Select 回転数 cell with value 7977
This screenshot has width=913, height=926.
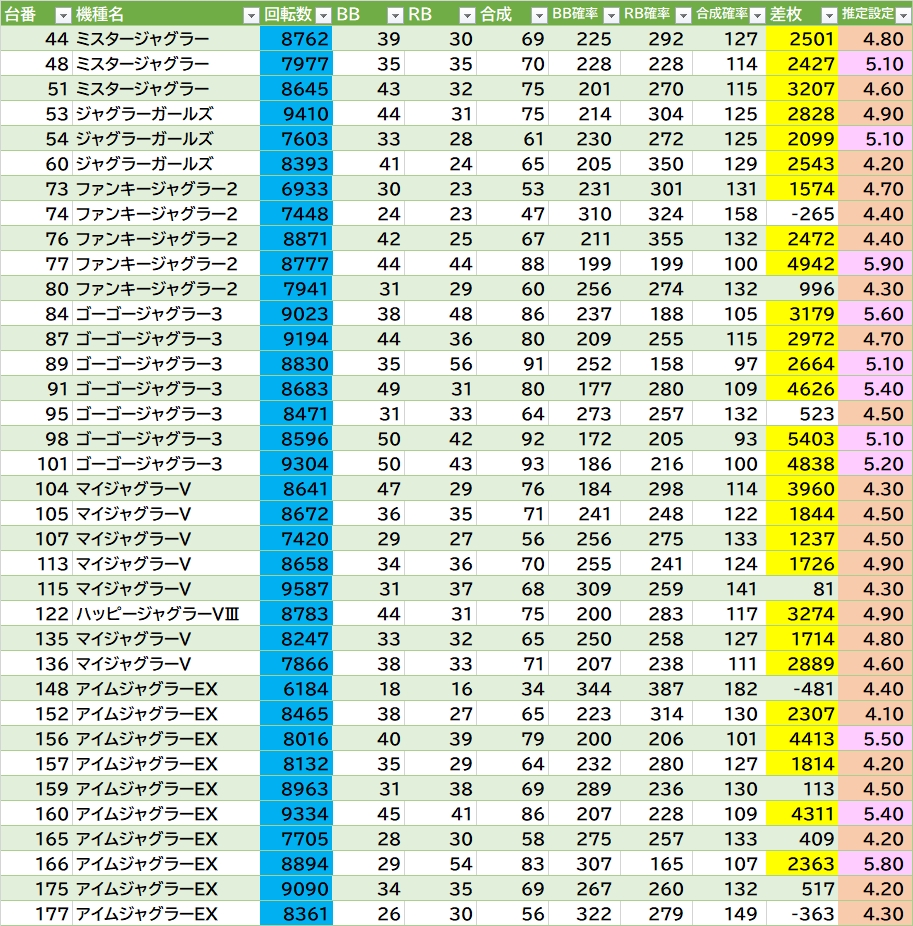click(296, 63)
